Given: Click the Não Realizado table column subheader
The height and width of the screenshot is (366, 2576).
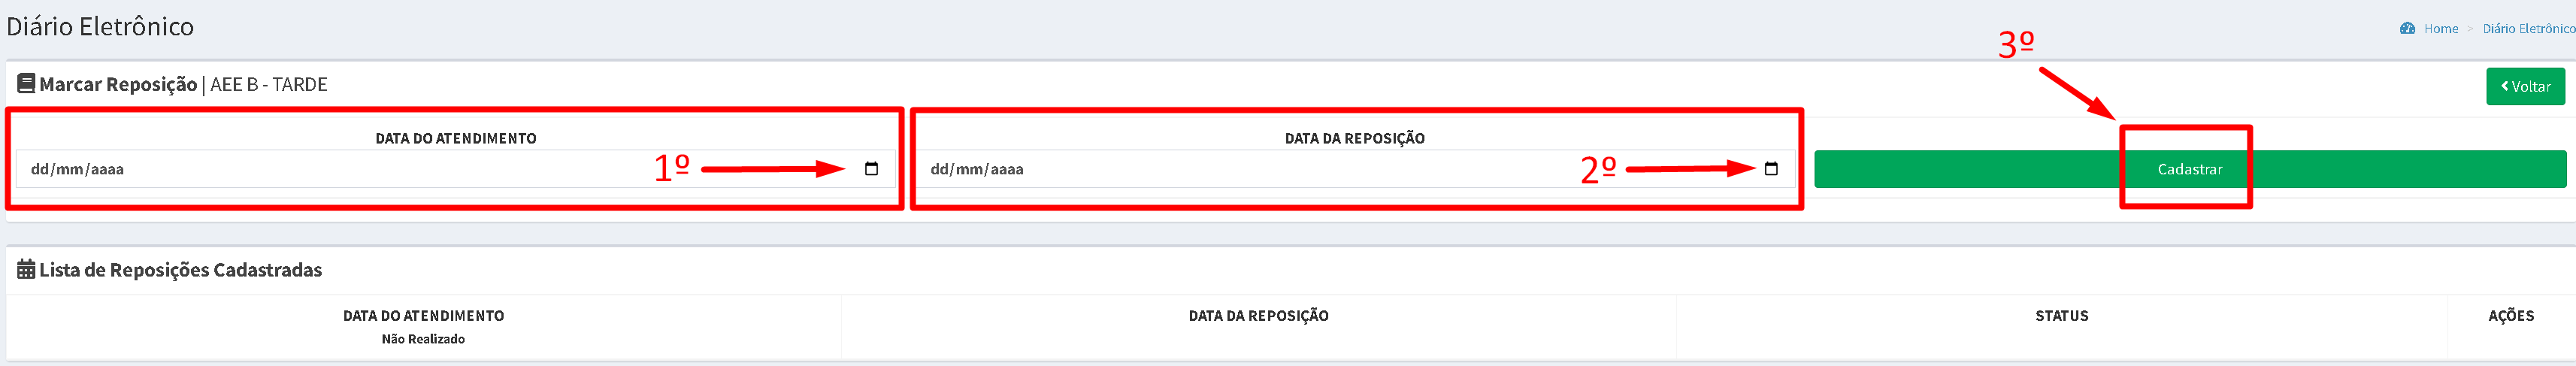Looking at the screenshot, I should tap(423, 339).
